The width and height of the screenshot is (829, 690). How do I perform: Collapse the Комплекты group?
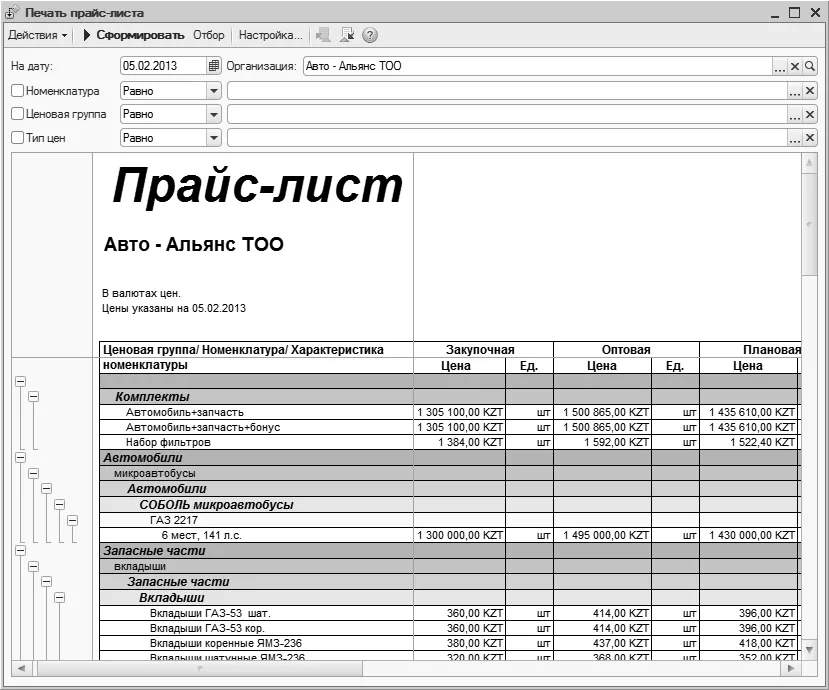point(33,397)
